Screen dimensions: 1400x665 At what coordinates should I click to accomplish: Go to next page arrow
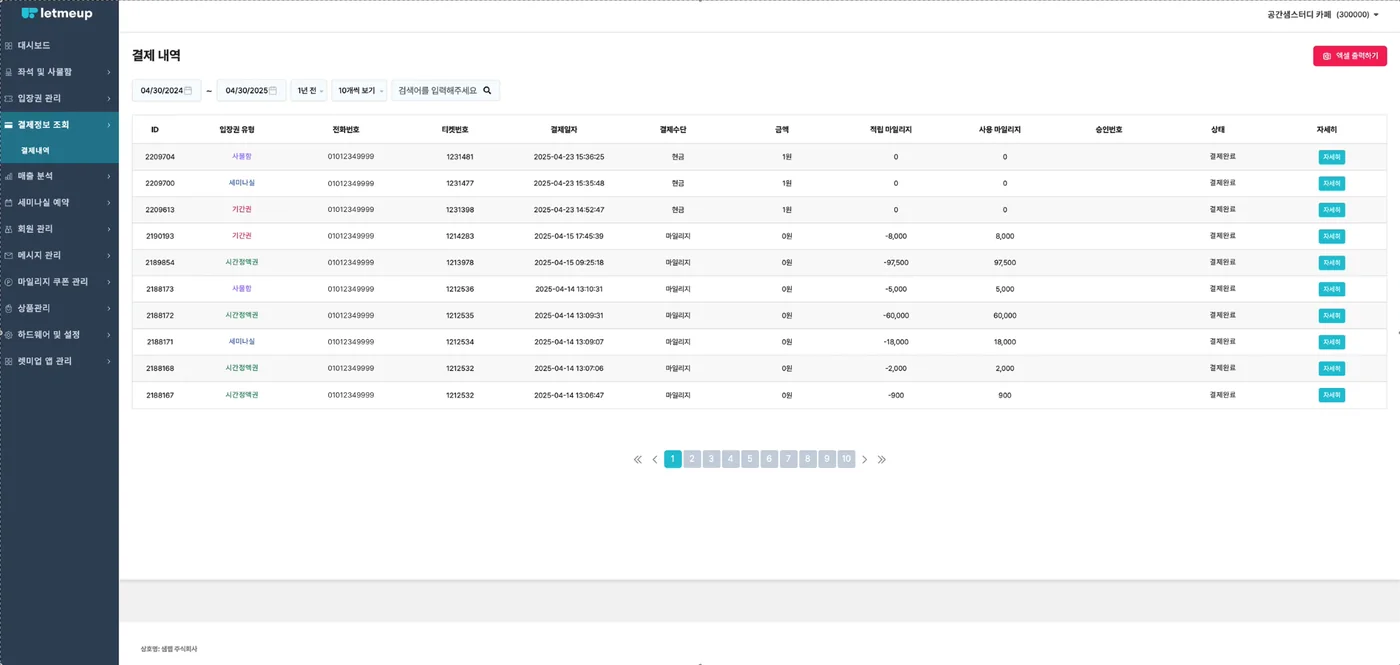865,459
